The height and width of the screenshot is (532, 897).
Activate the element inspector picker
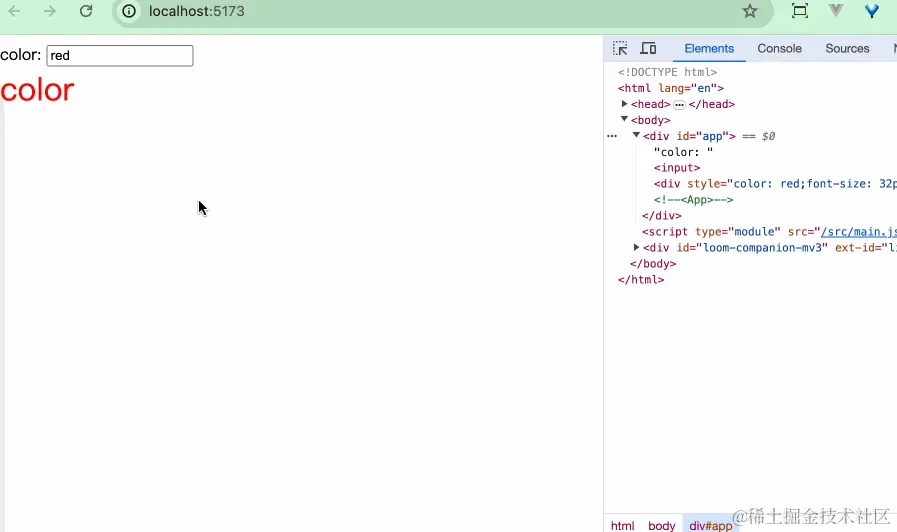click(620, 49)
